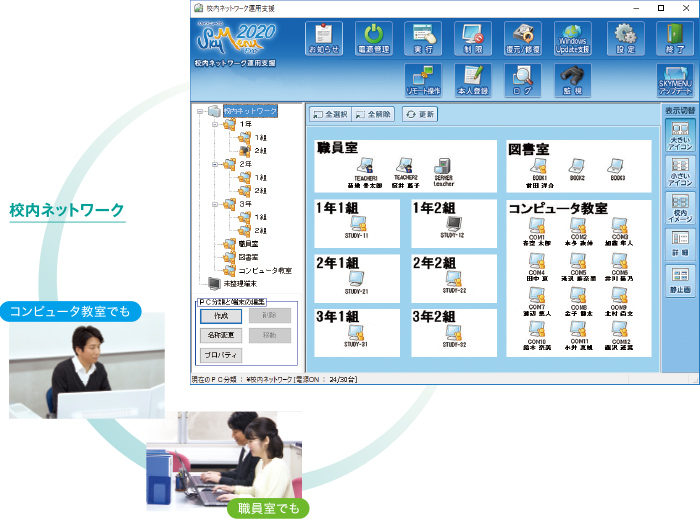Click the 全解除 deselect all button
The image size is (700, 519).
pos(373,114)
